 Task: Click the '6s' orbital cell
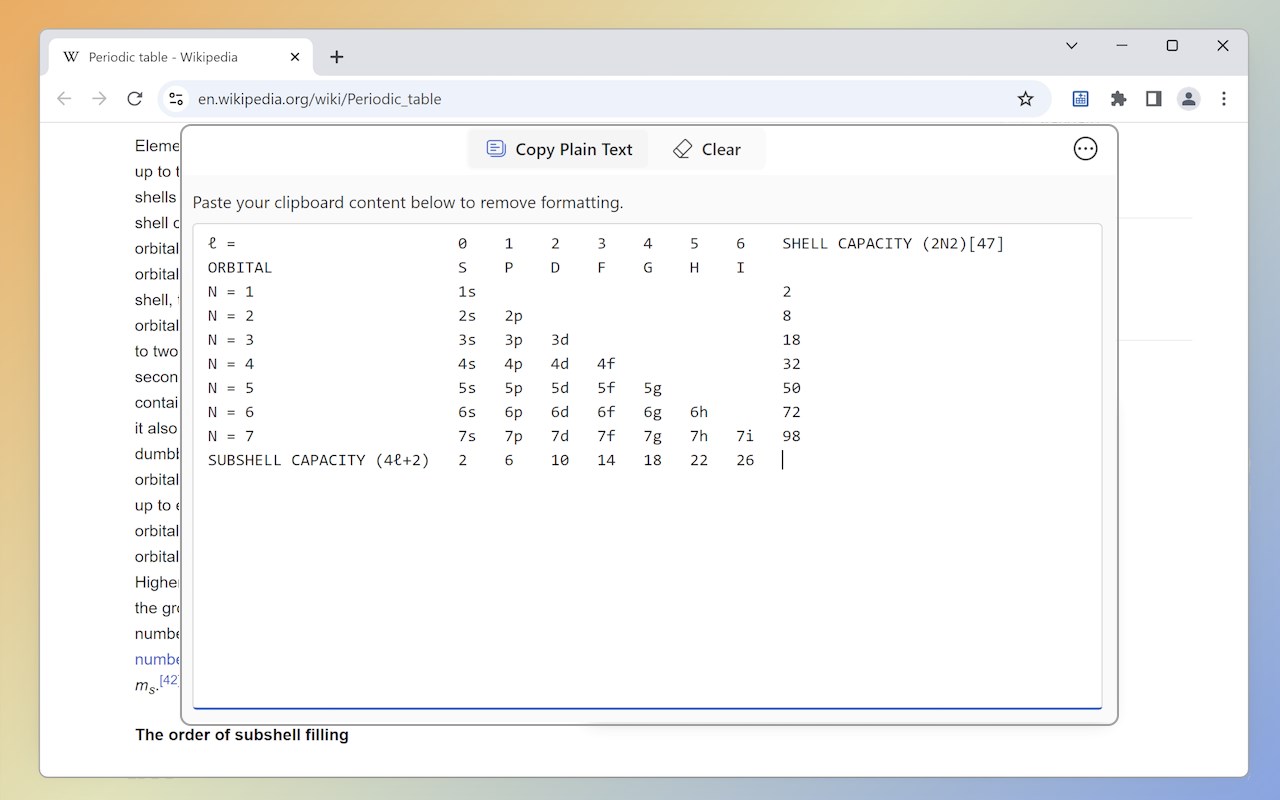(x=467, y=411)
